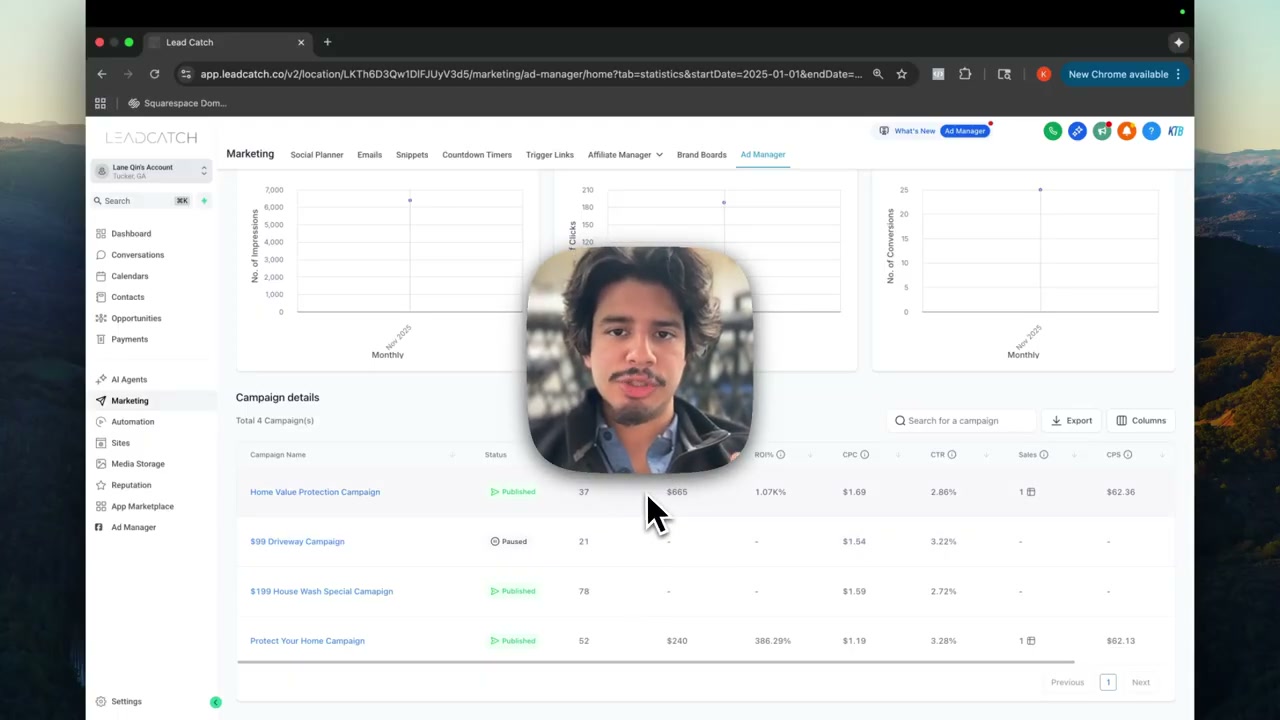Screen dimensions: 1280x720
Task: Open Opportunities in the sidebar
Action: tap(136, 318)
